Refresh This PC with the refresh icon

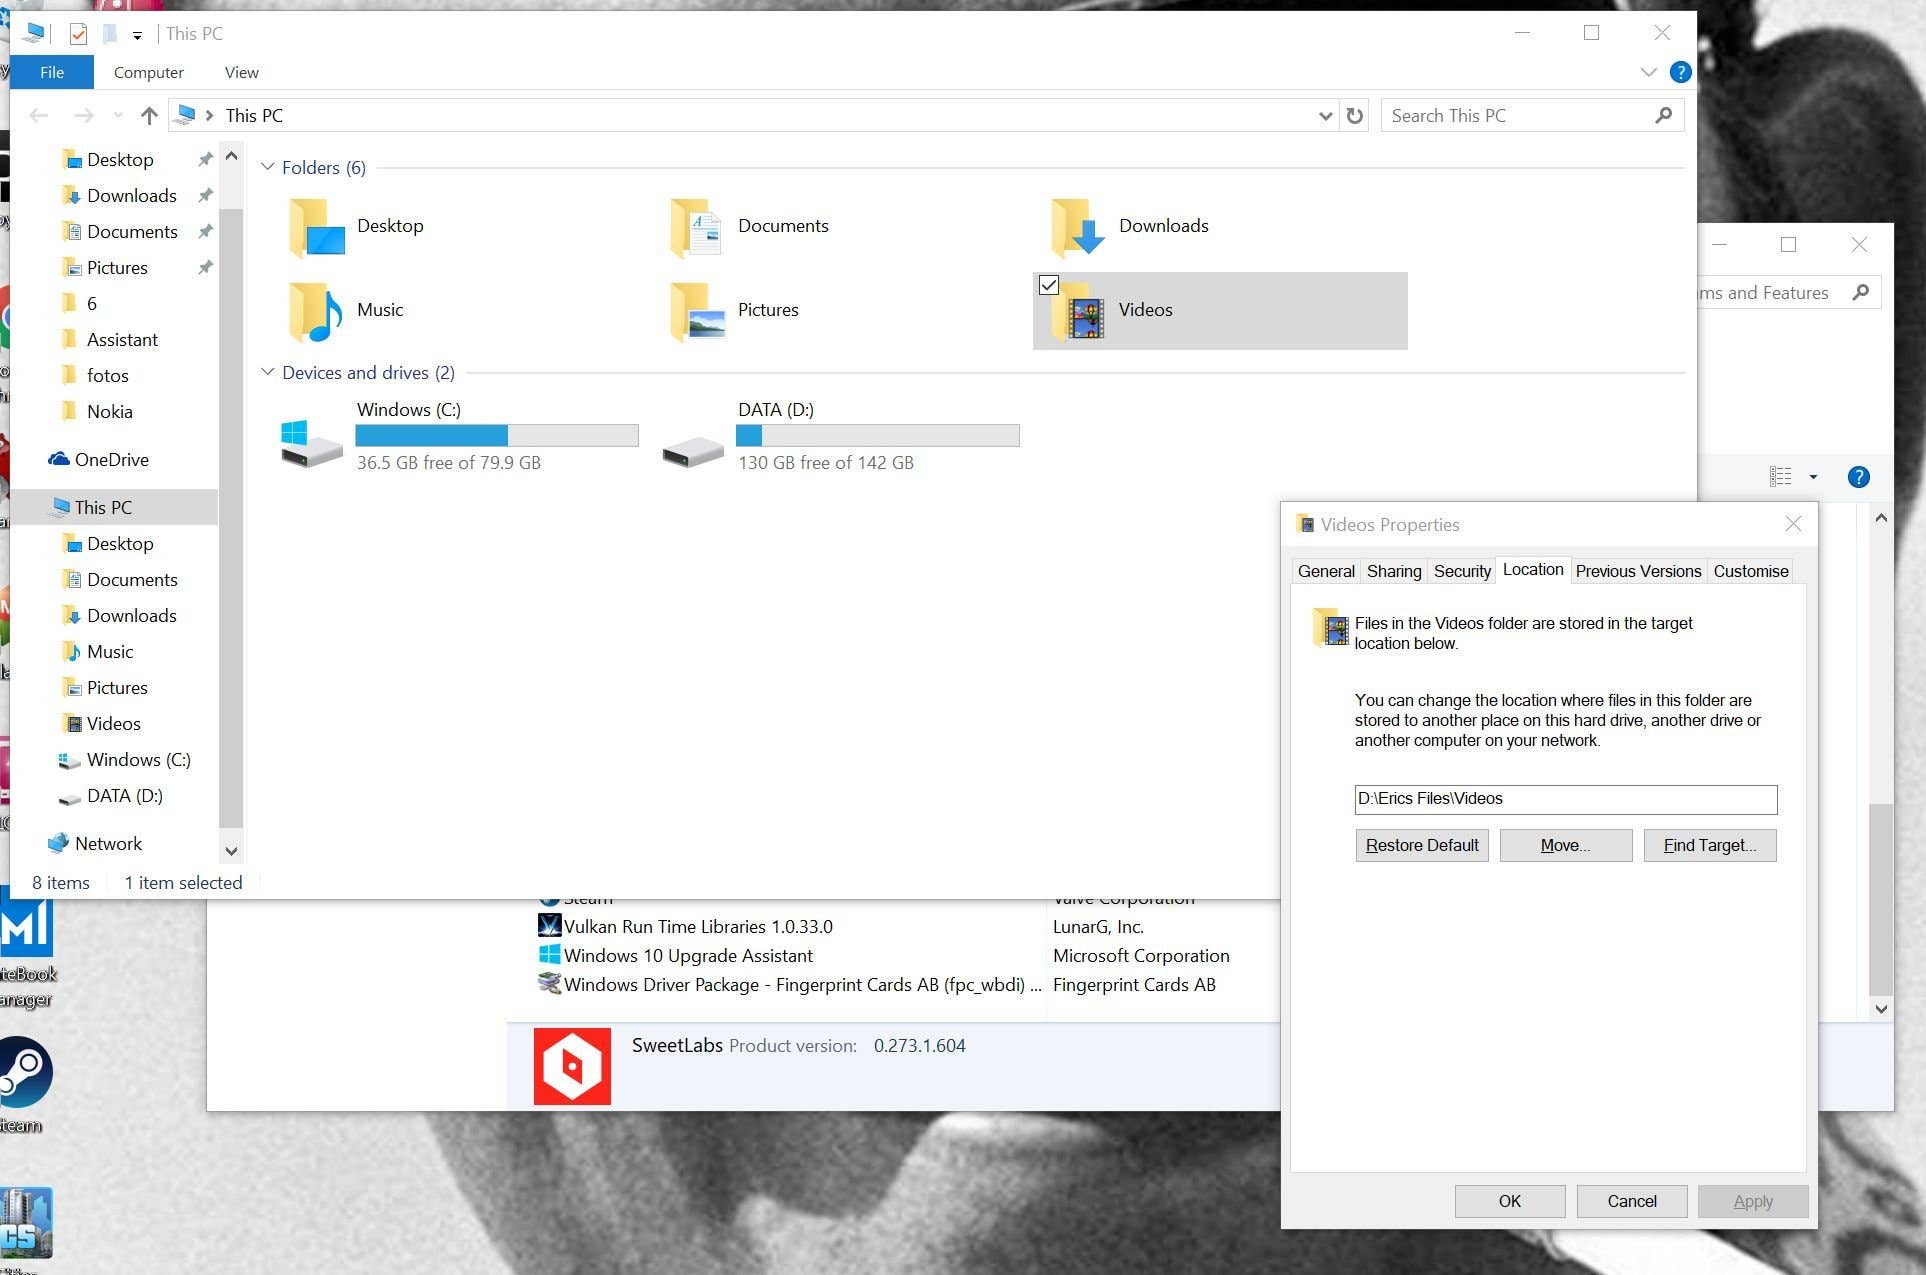1355,115
